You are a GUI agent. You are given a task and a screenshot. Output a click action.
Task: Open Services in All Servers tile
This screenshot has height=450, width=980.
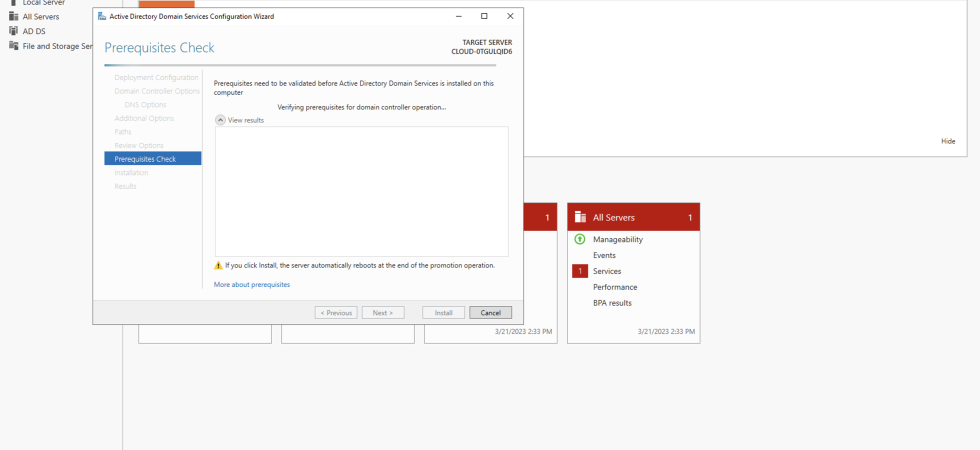607,271
